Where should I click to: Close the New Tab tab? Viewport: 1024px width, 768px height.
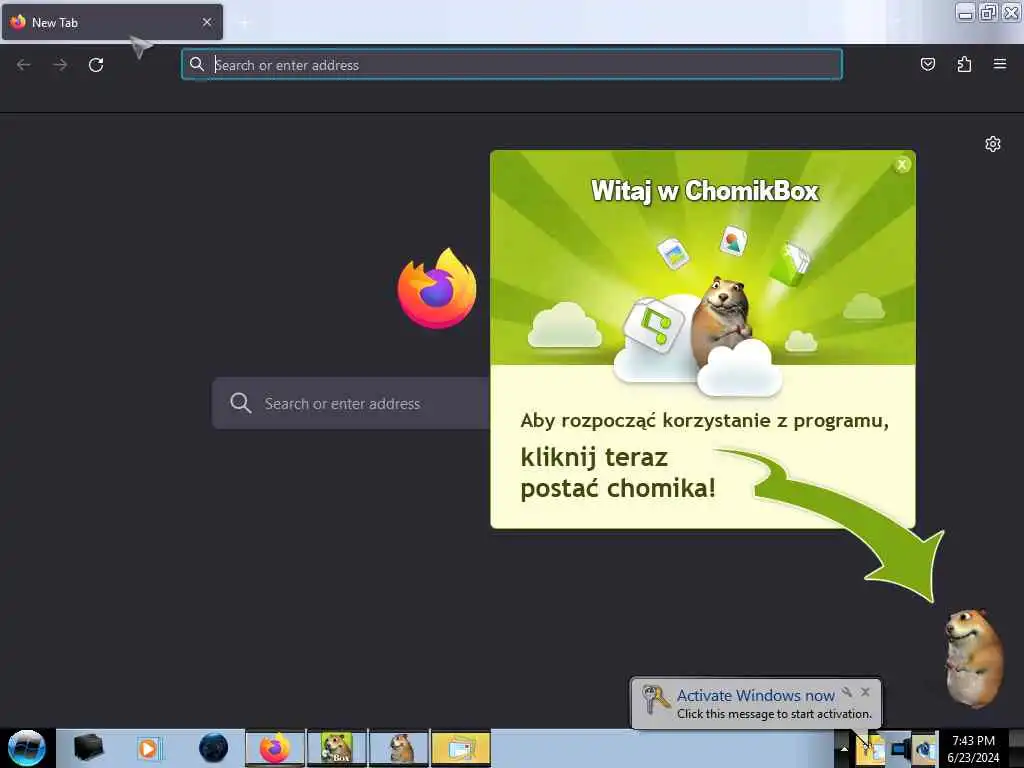pos(207,22)
